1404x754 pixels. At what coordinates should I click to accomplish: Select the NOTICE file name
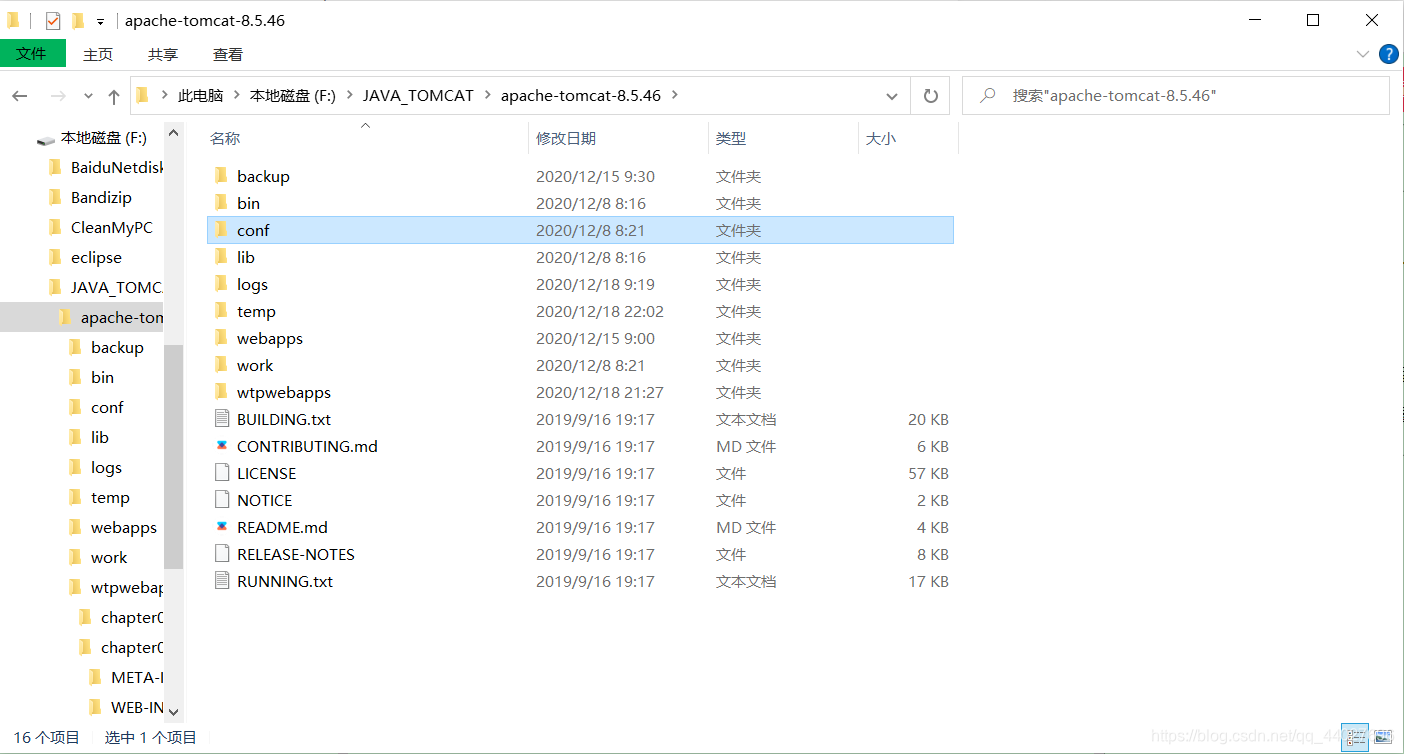click(x=265, y=500)
